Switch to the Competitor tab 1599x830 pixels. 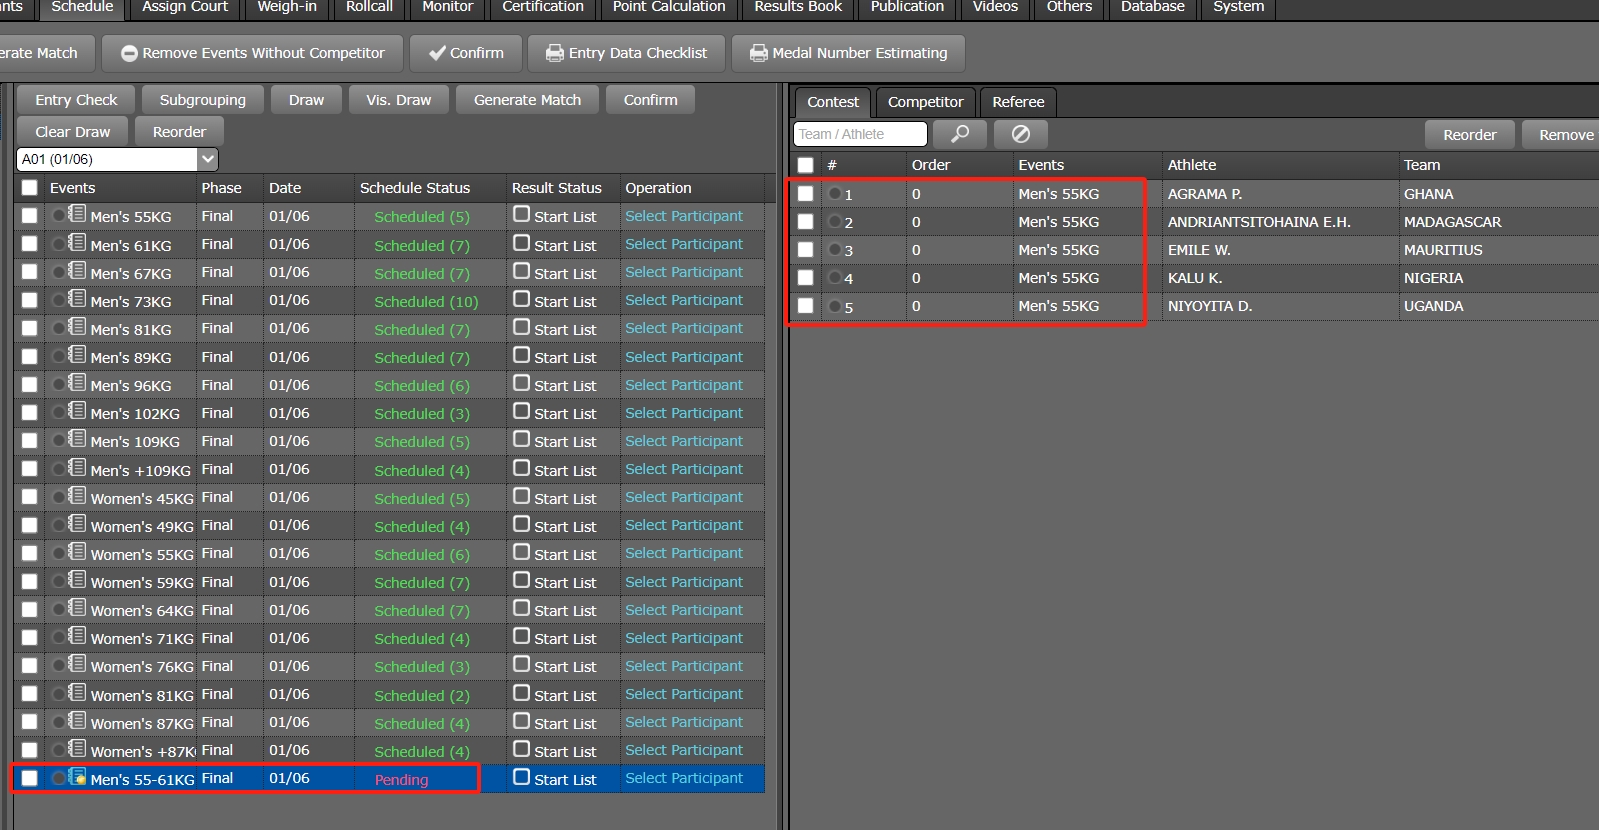pos(925,102)
